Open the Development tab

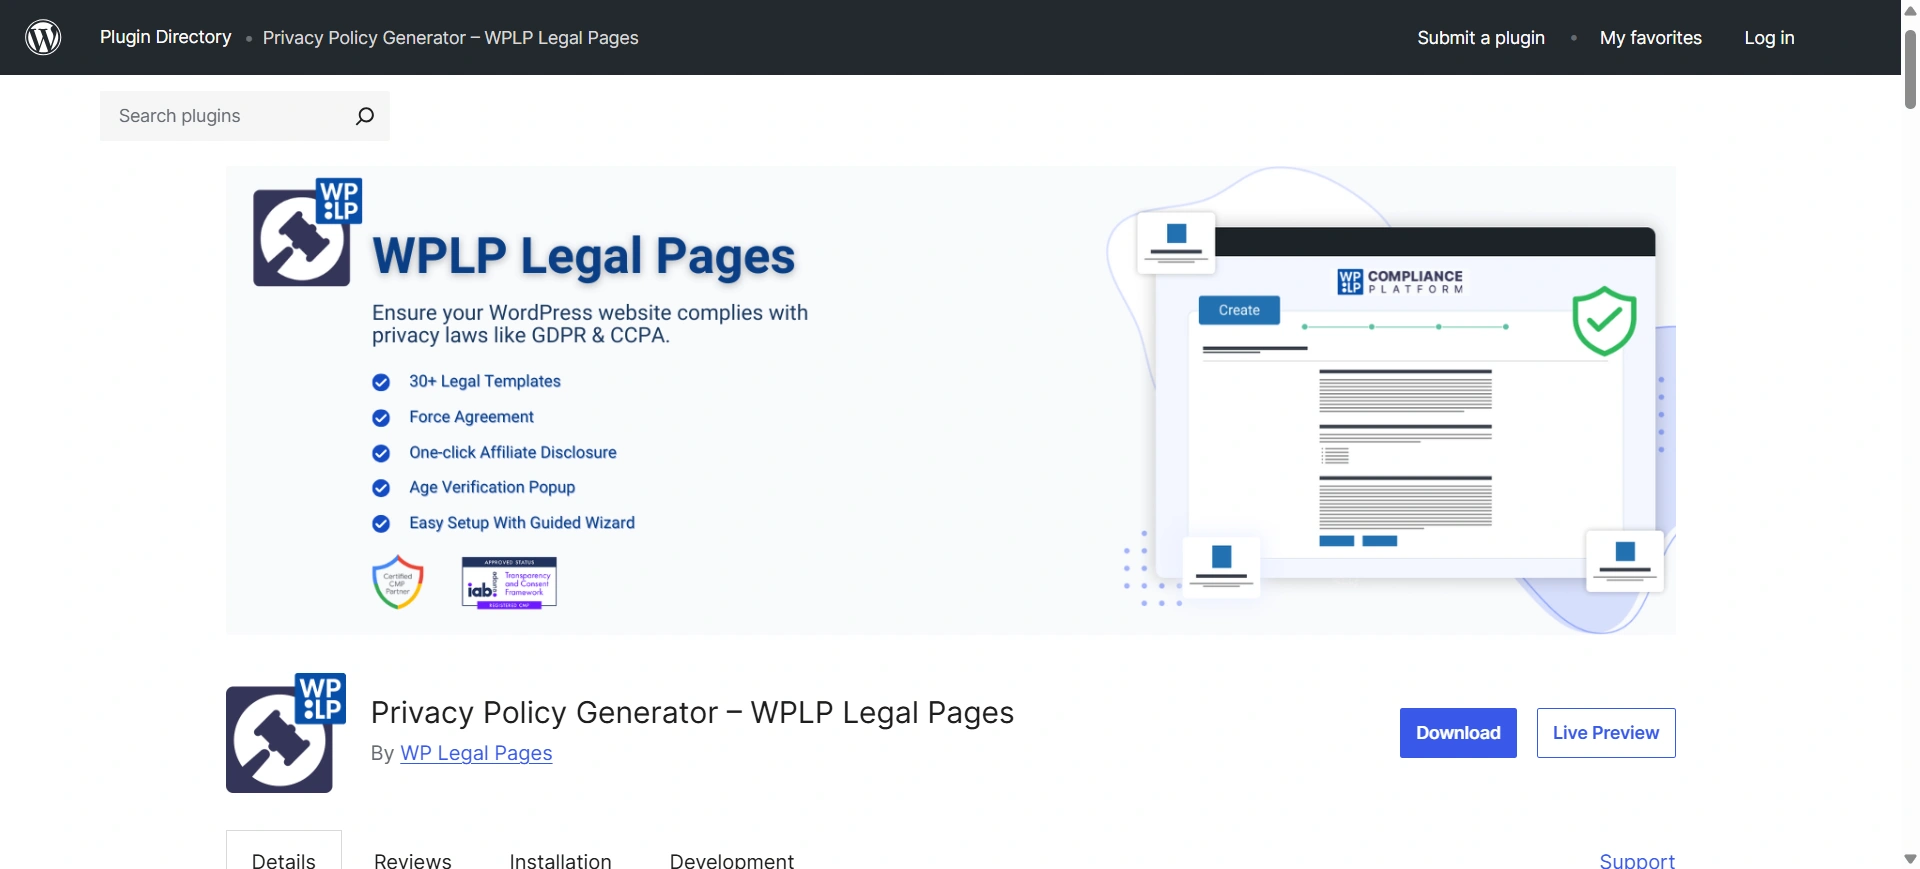(x=732, y=860)
